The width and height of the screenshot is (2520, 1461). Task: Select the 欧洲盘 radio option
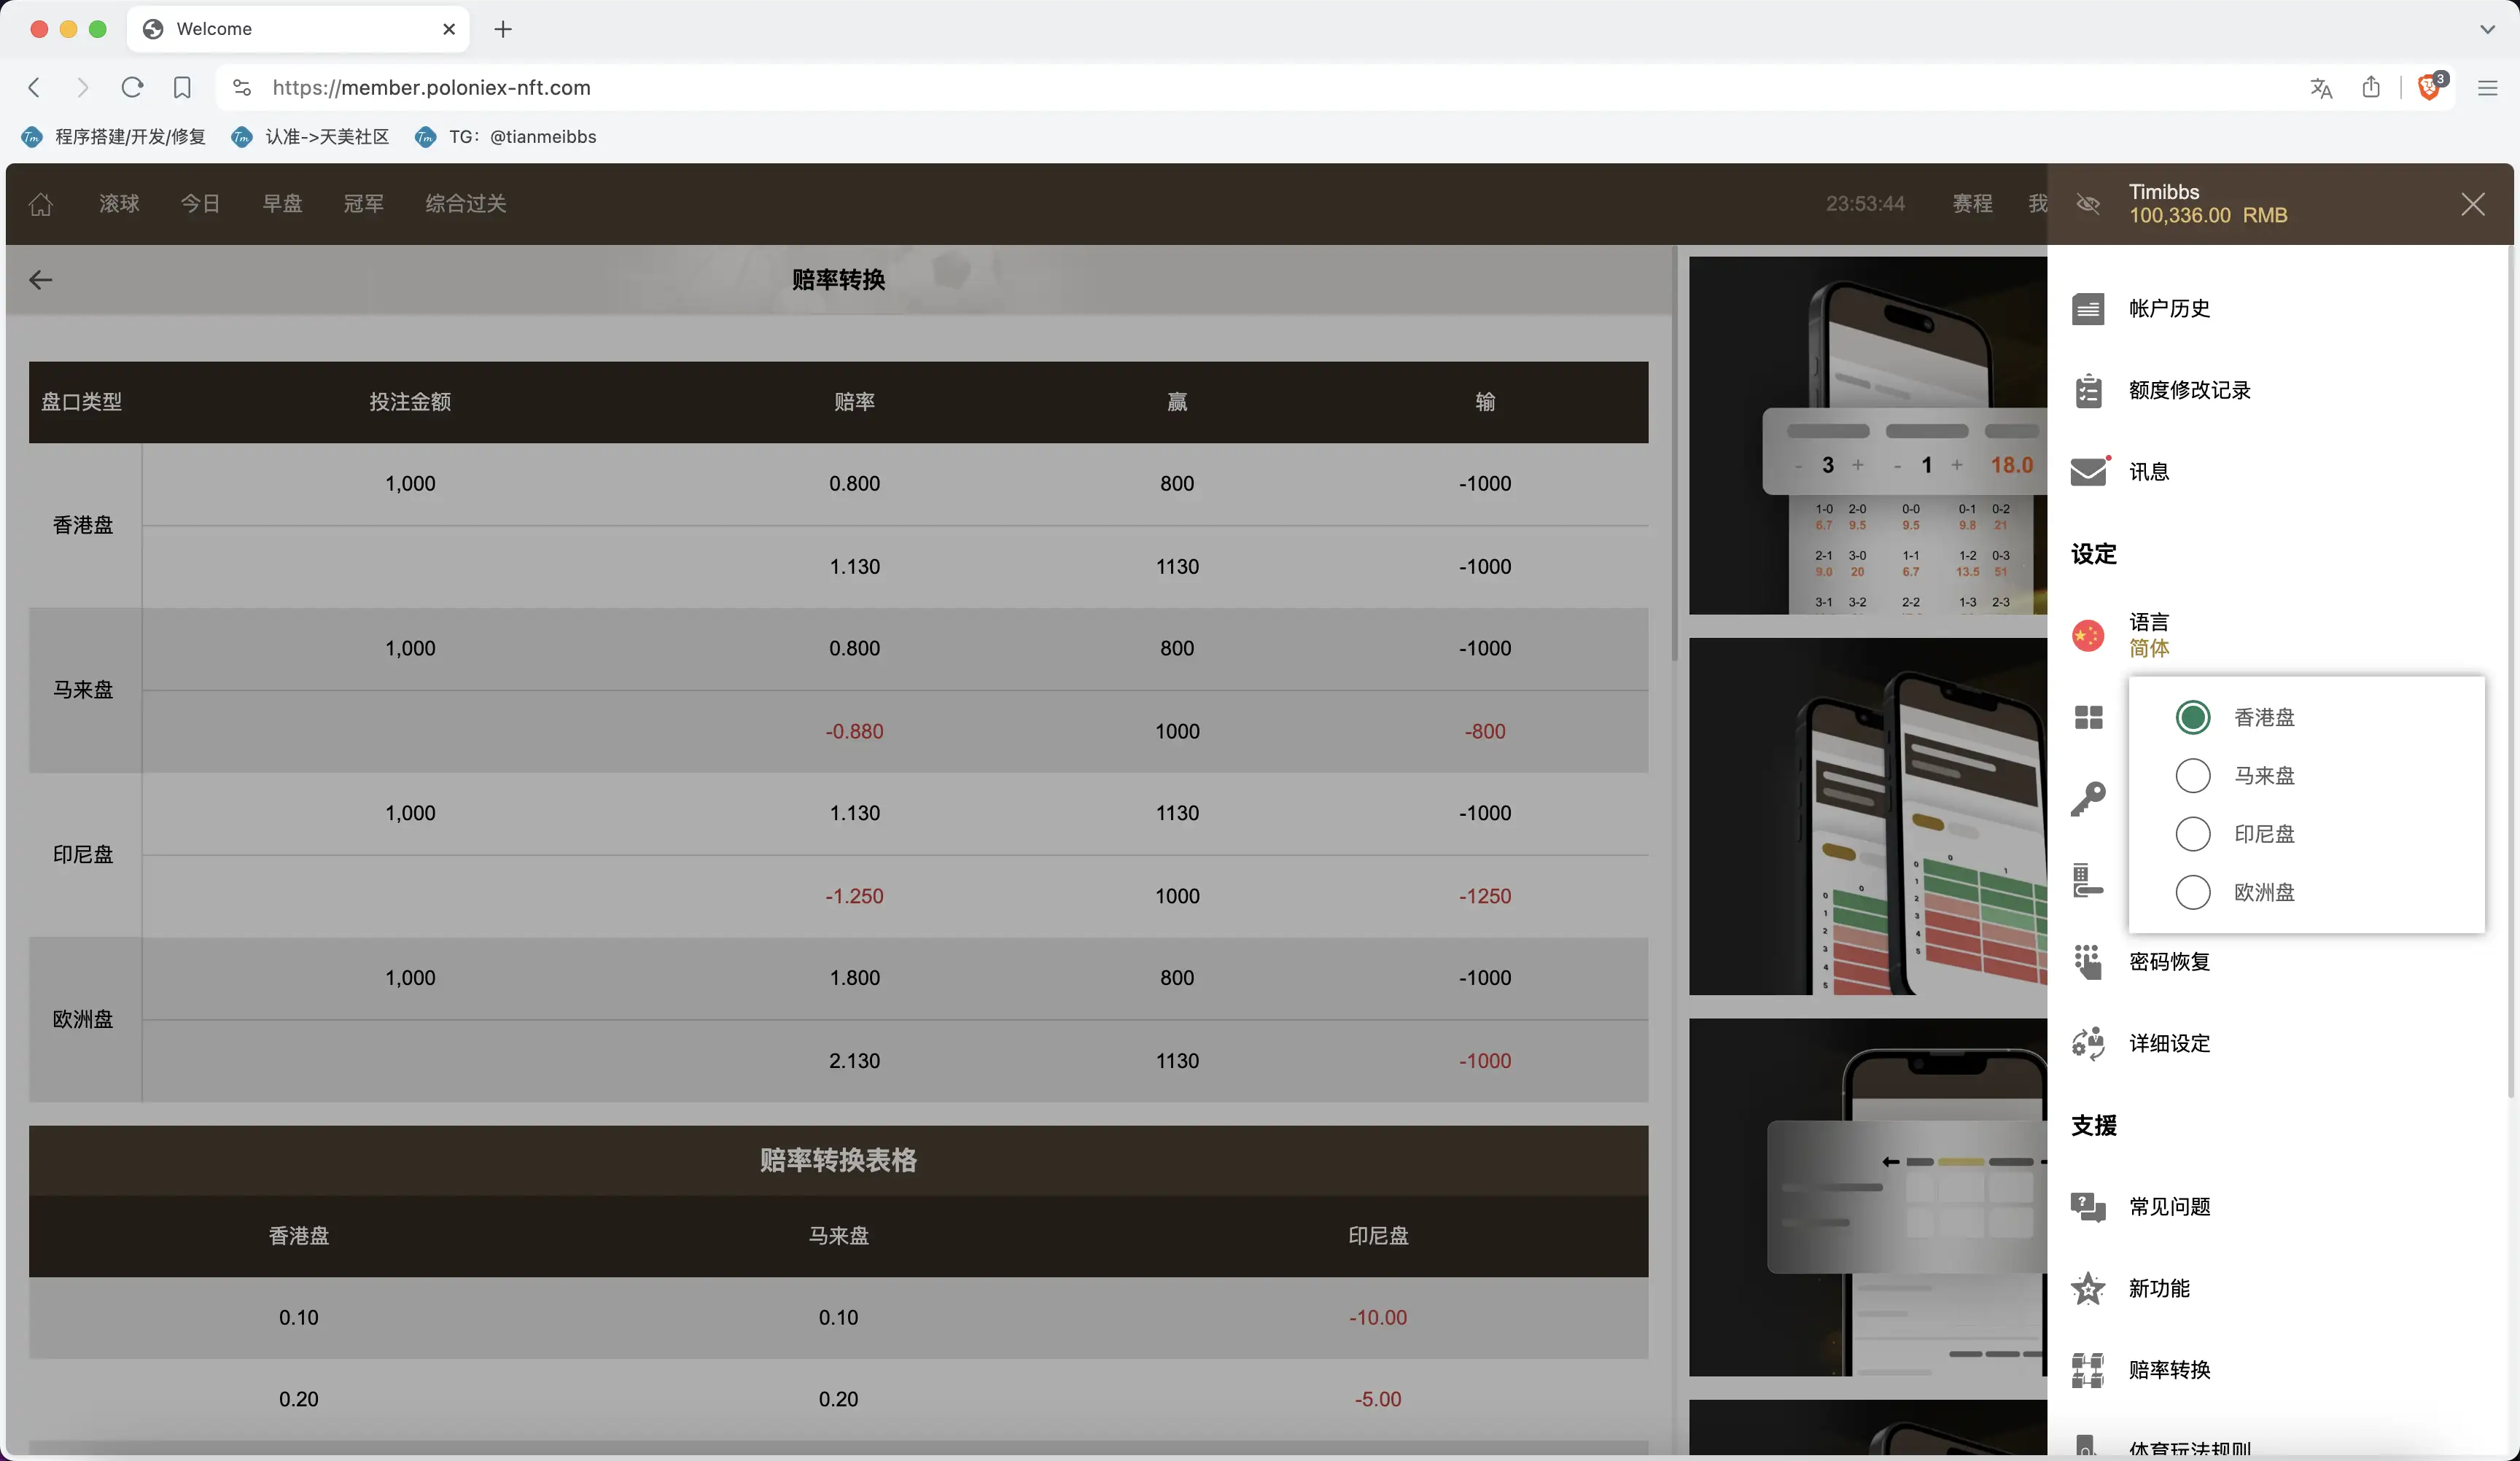pos(2193,892)
